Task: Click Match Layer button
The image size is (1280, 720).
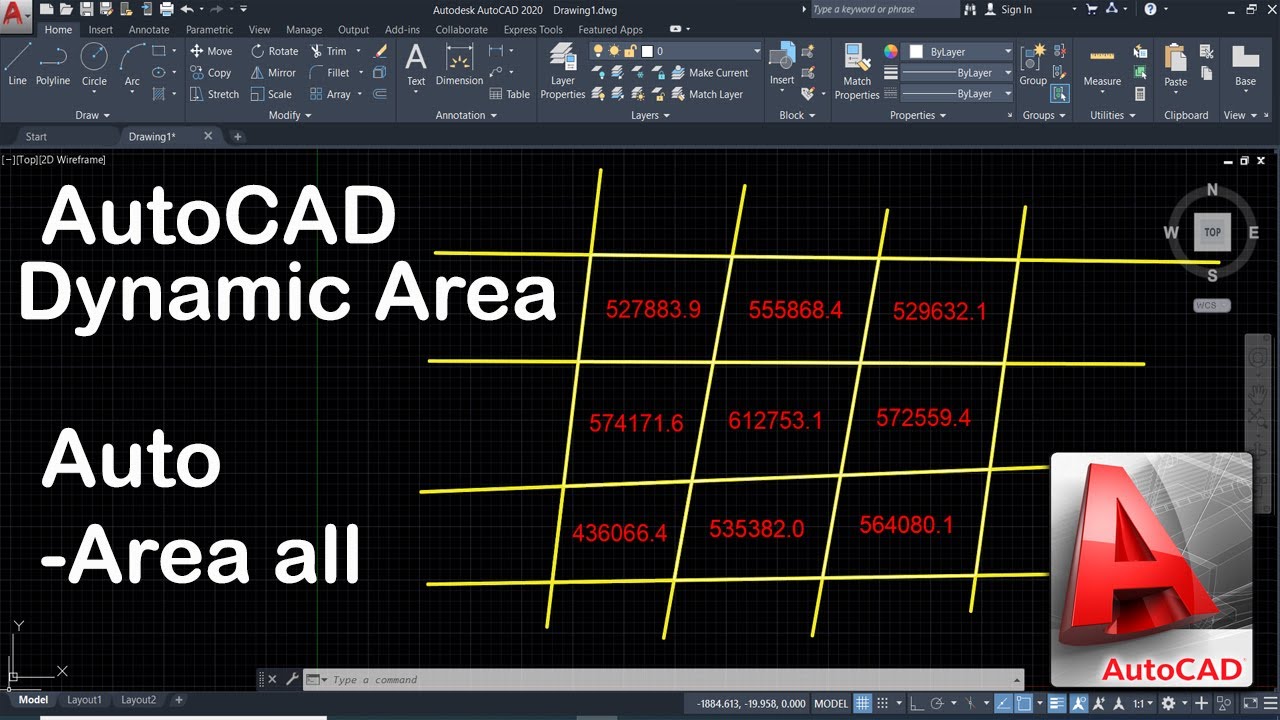Action: point(707,94)
